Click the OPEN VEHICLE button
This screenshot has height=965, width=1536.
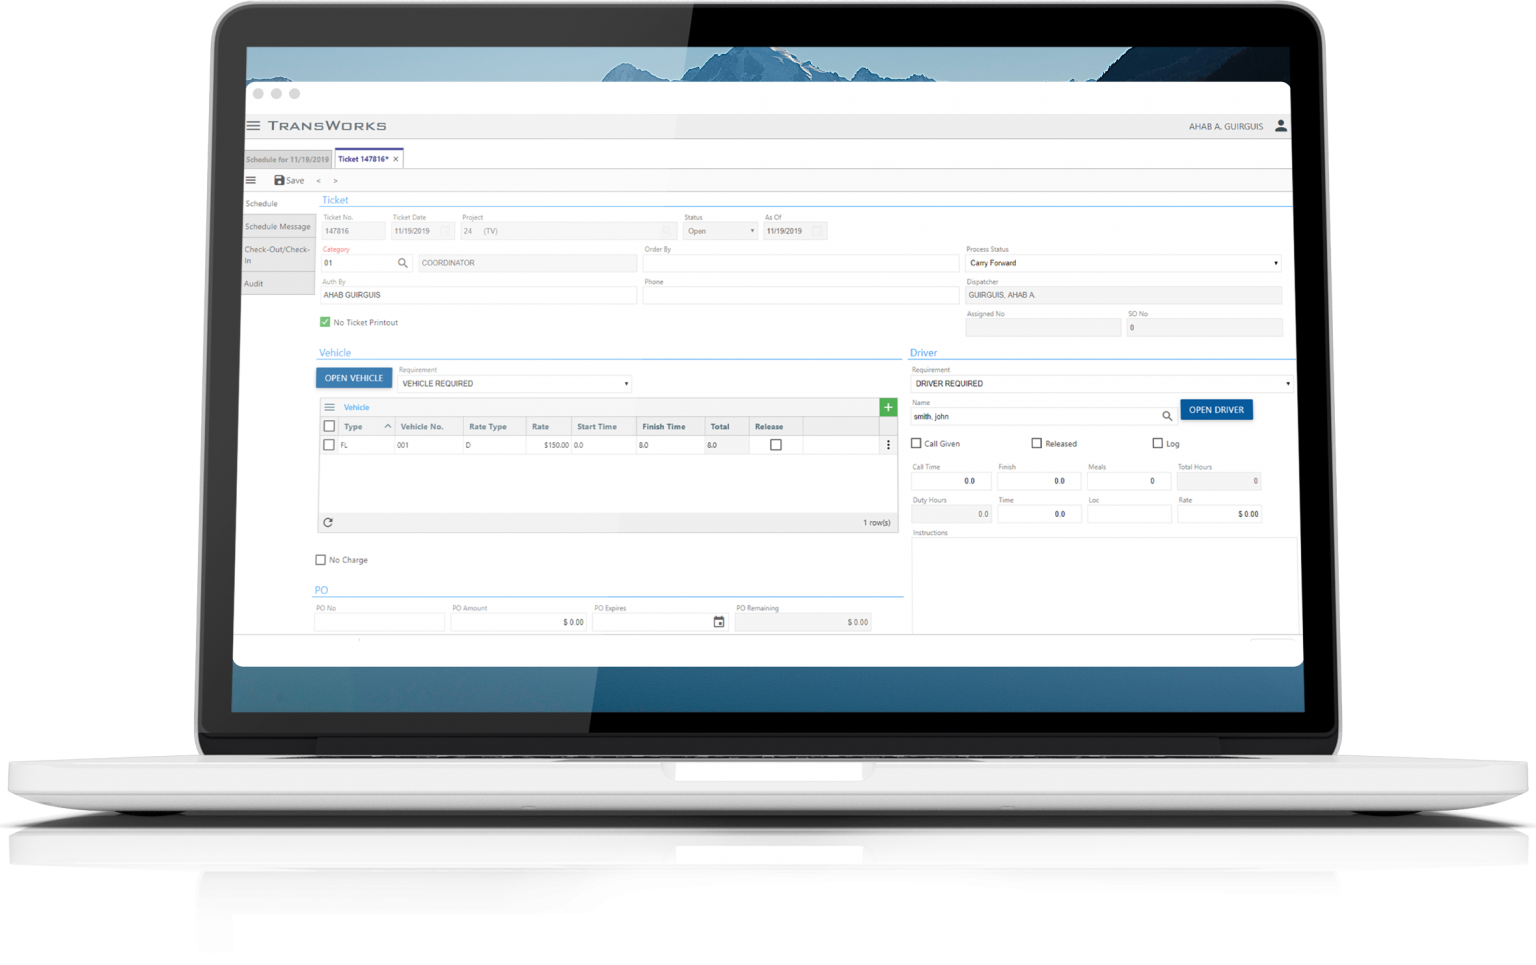tap(353, 377)
